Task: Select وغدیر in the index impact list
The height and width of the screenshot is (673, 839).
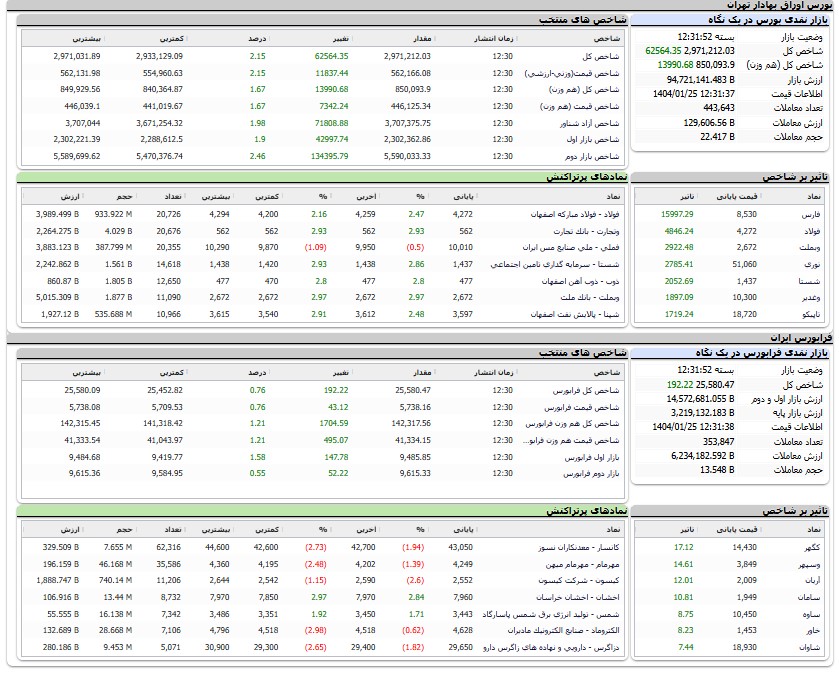Action: click(811, 297)
